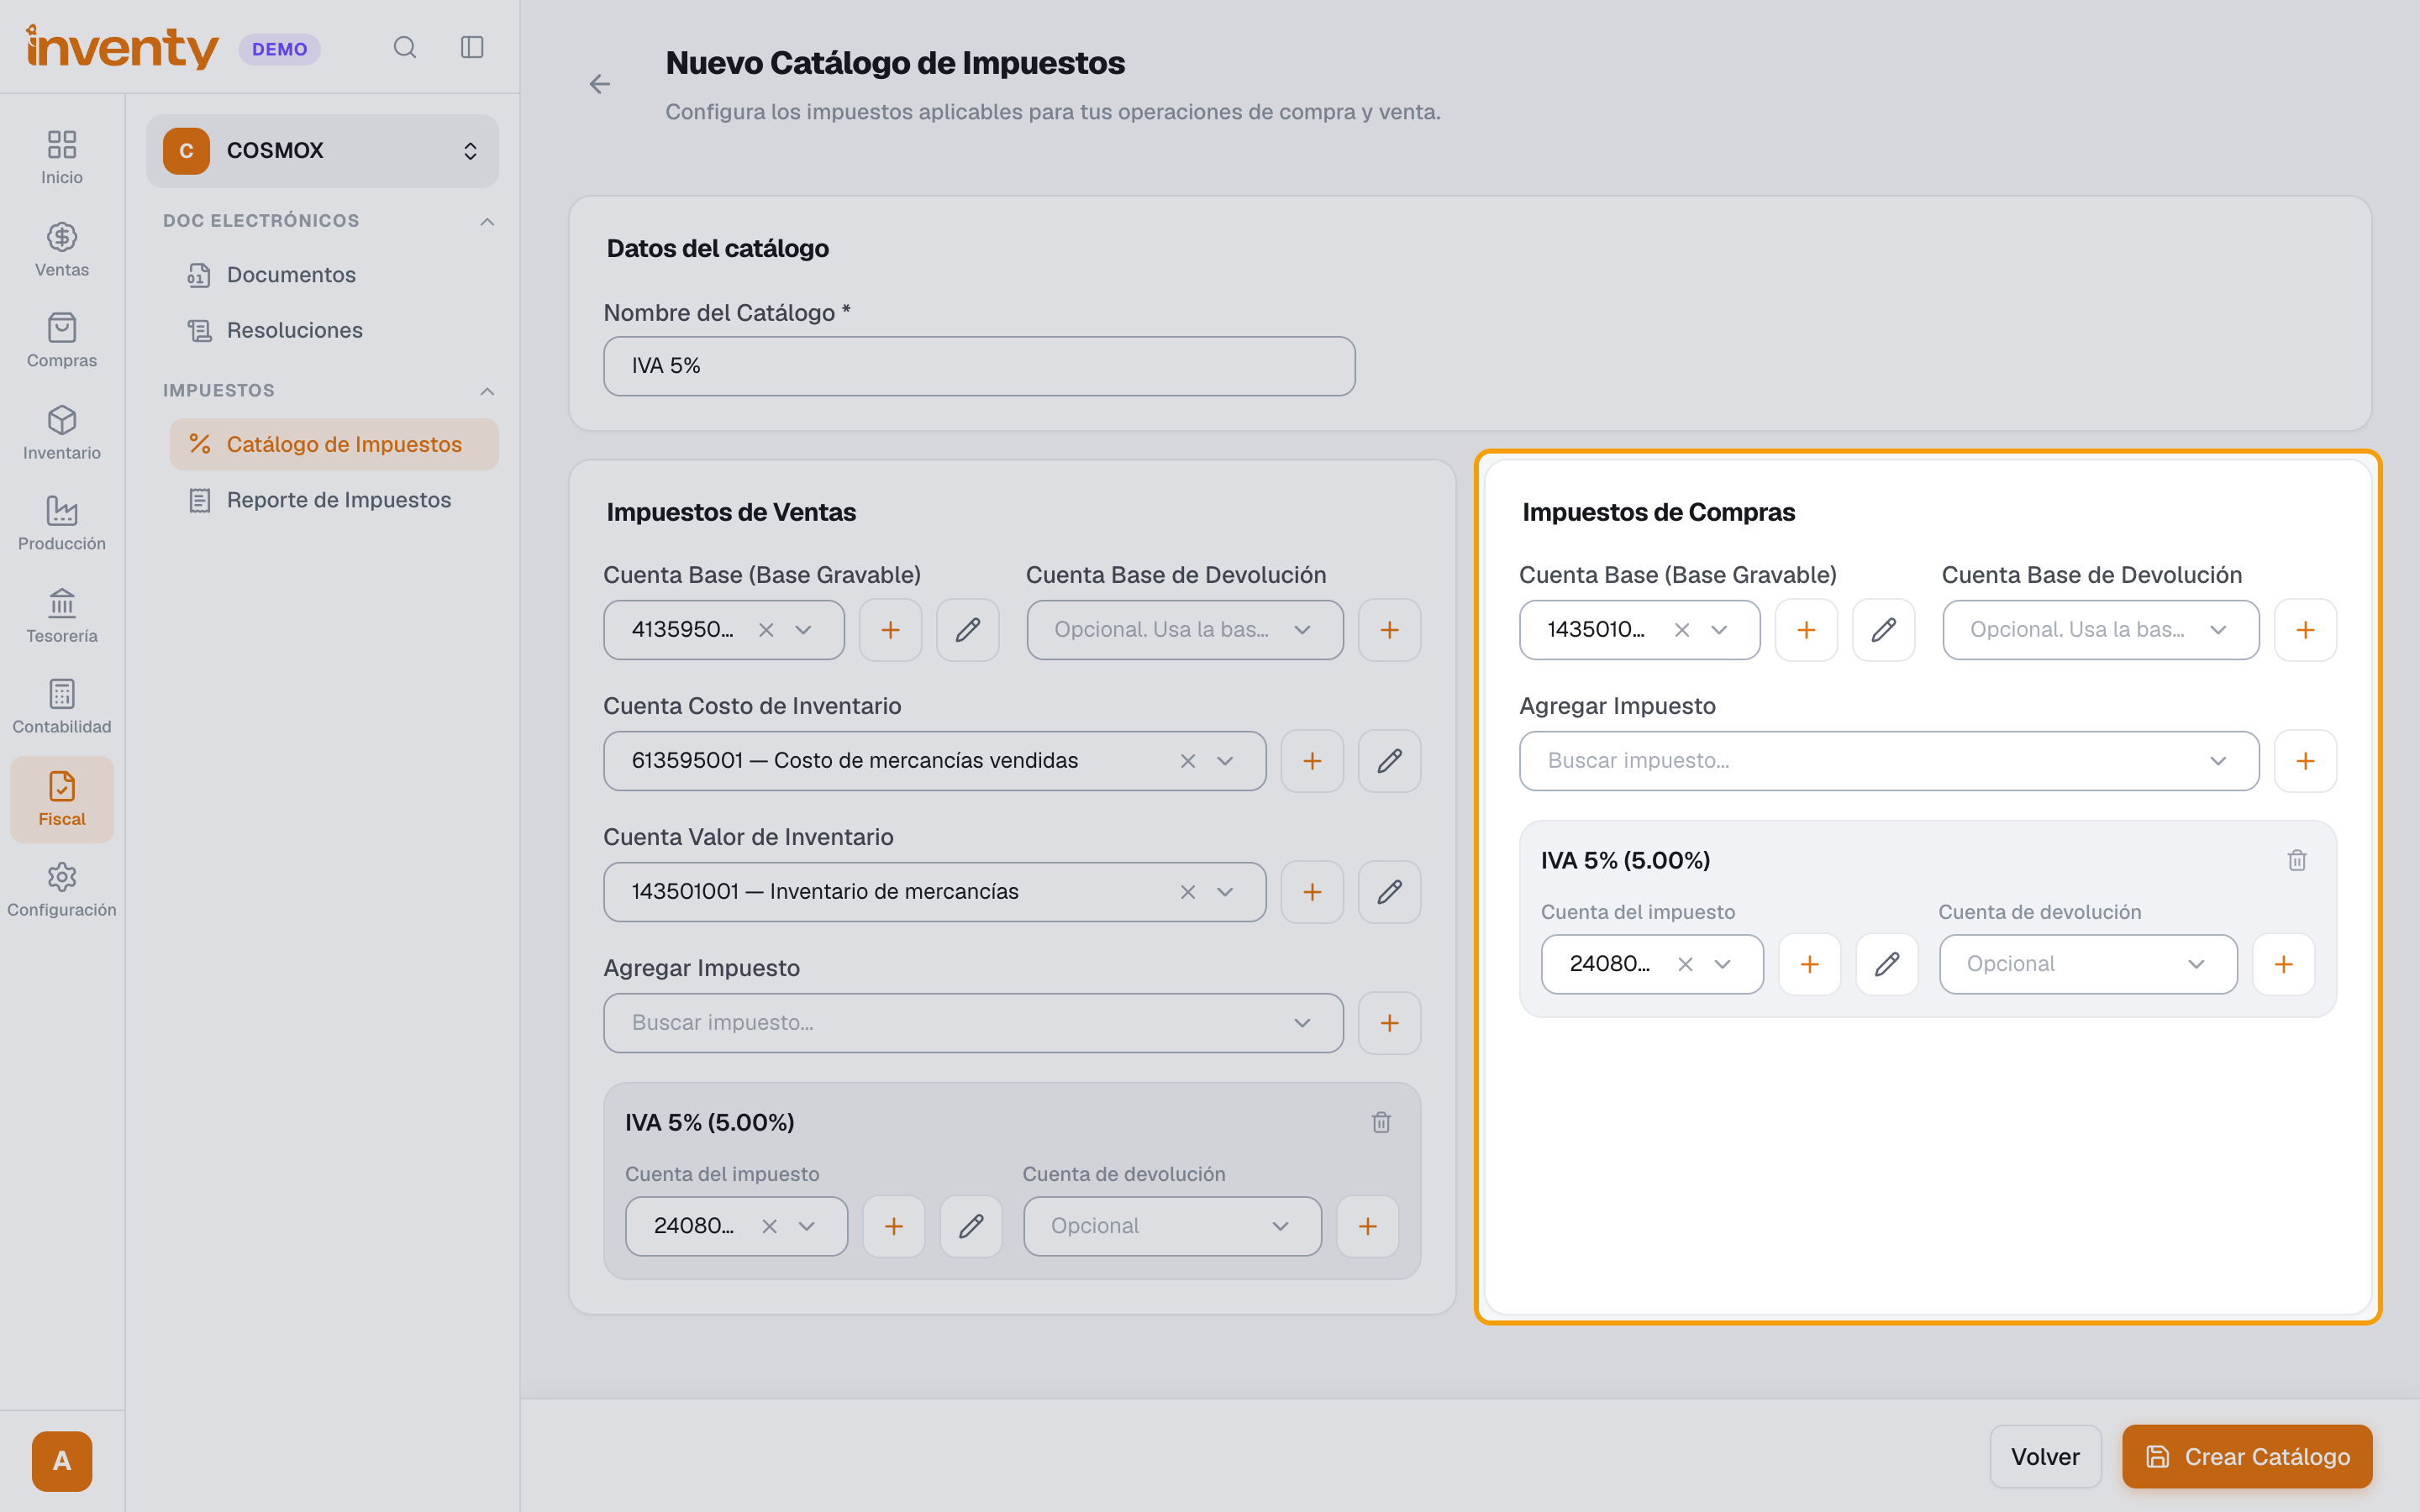Open Documentos menu item
This screenshot has height=1512, width=2420.
334,275
